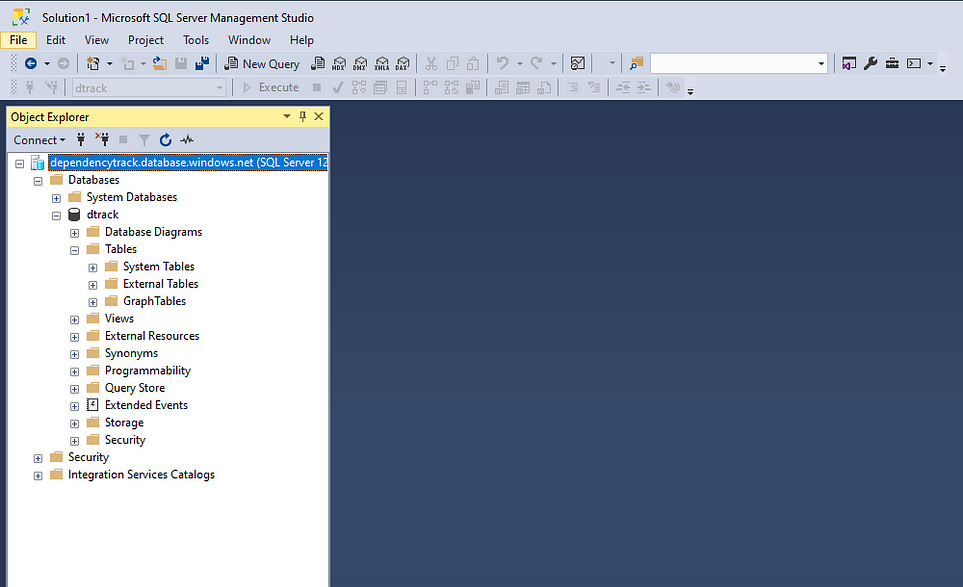
Task: Select the Extended Events tree item
Action: click(146, 405)
